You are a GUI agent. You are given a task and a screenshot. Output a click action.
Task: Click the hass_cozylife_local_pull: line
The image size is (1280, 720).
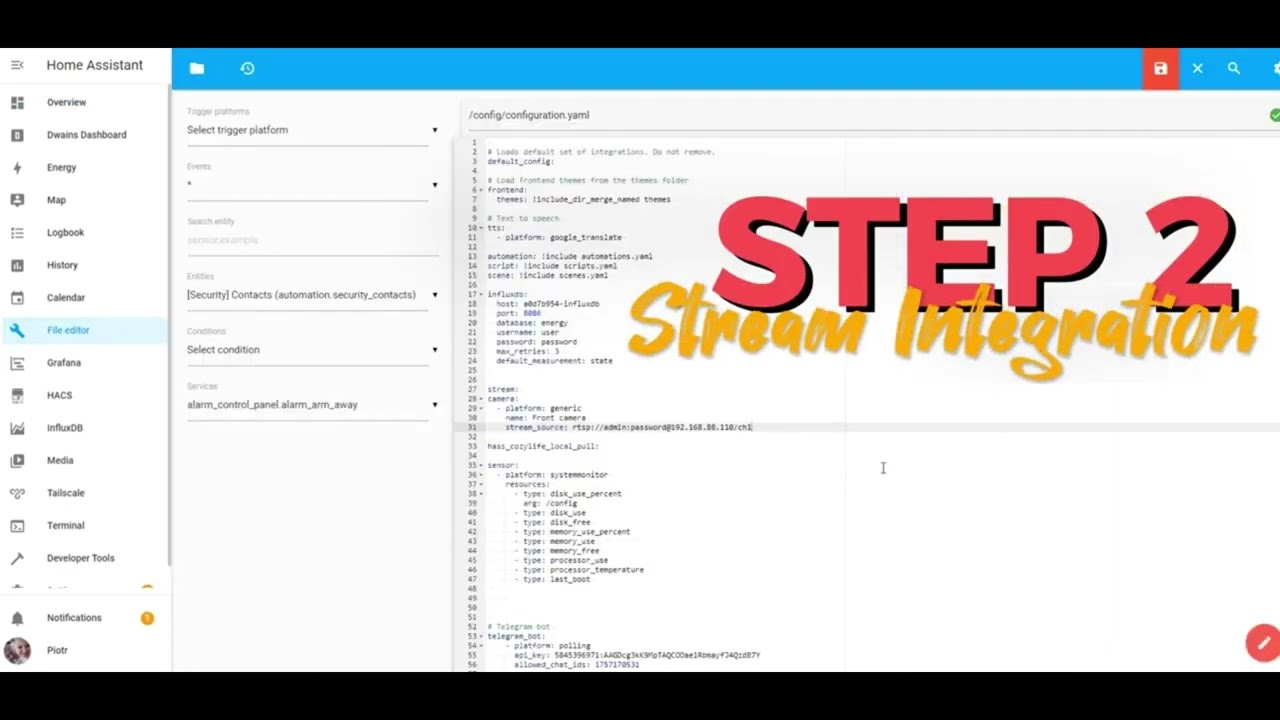coord(543,446)
